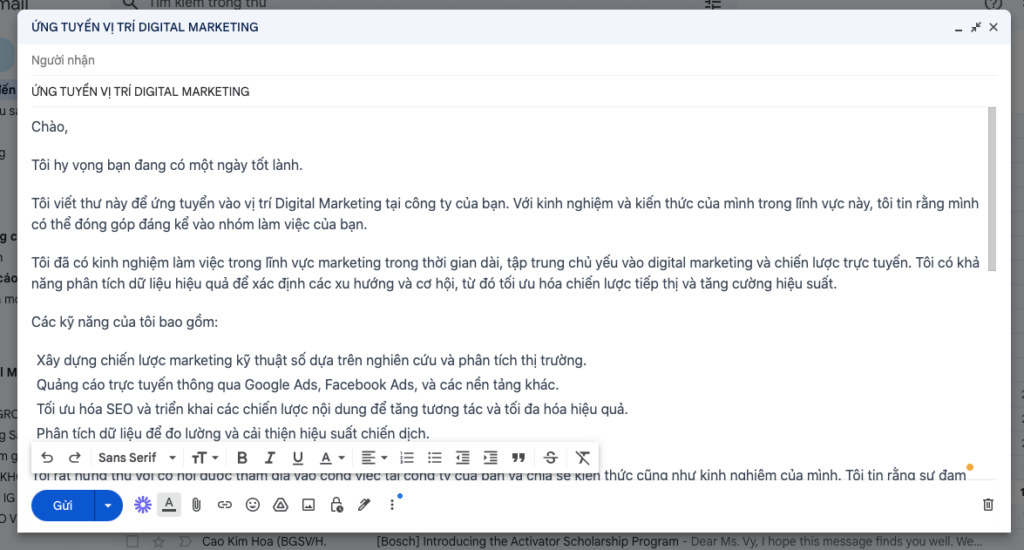
Task: Toggle italic formatting
Action: point(270,458)
